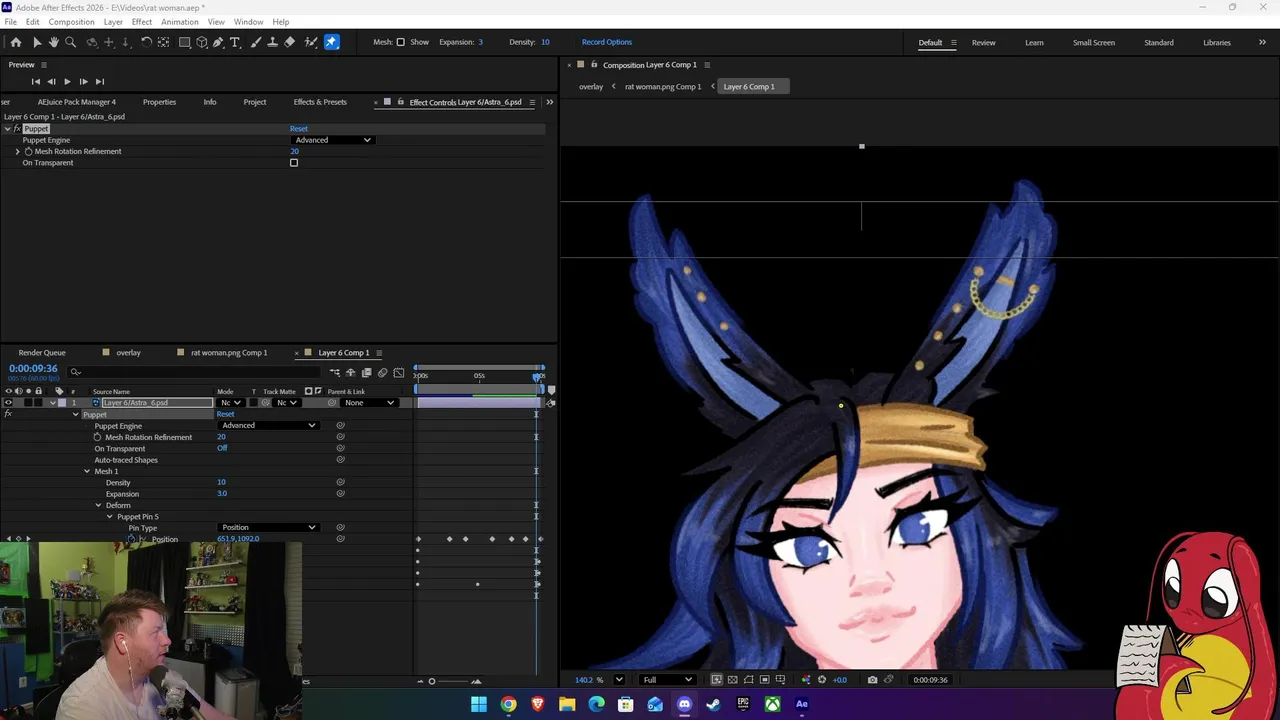
Task: Select the Type text tool
Action: click(235, 42)
